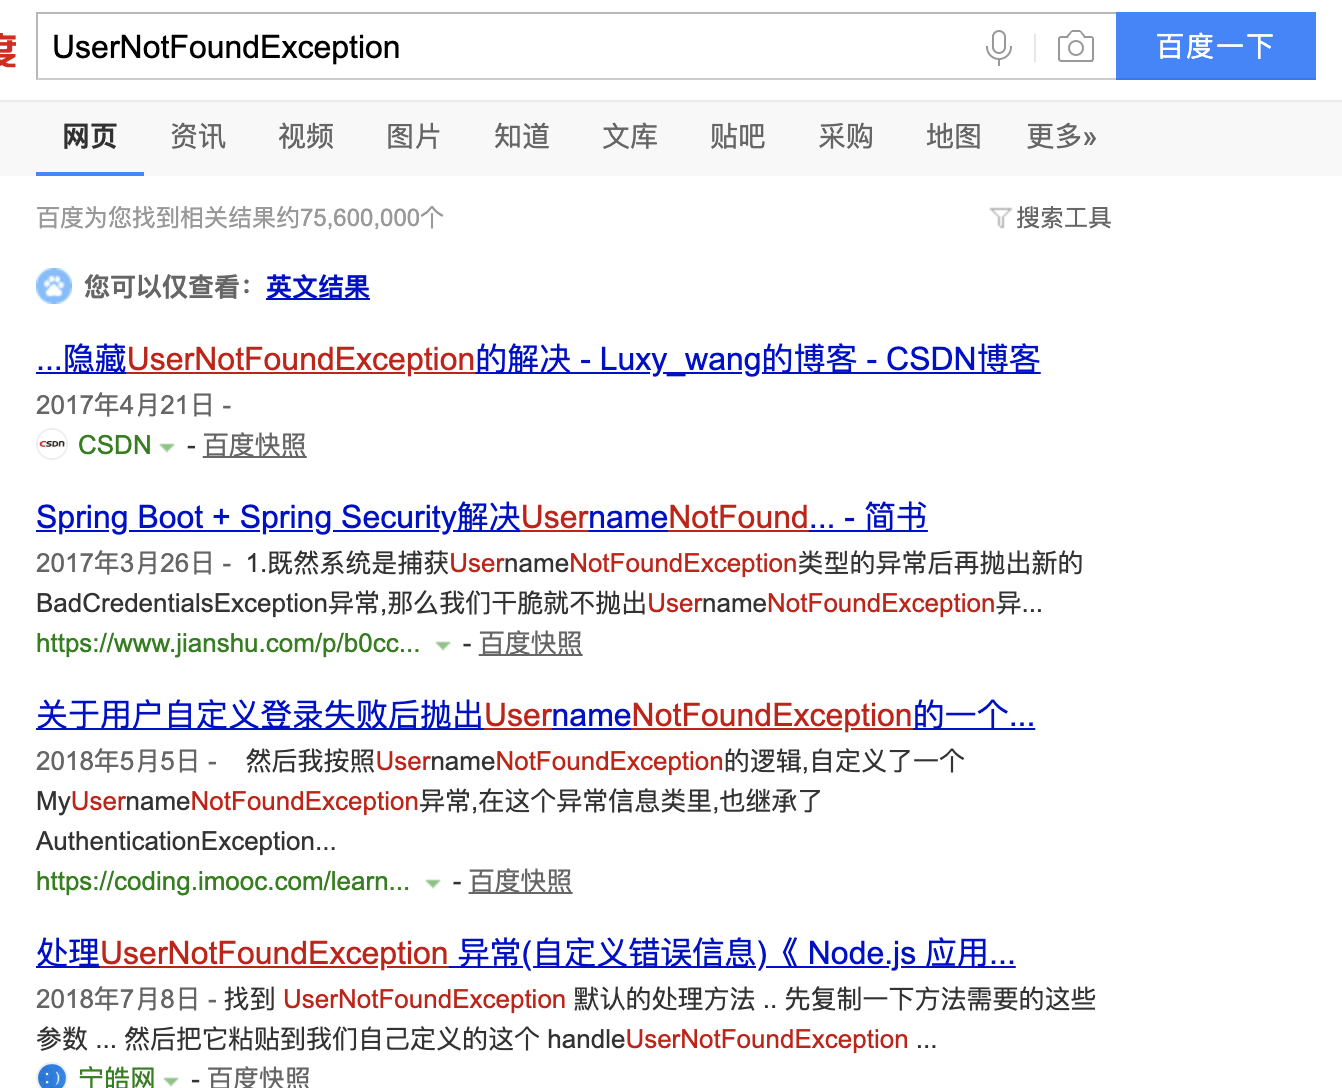Click the result count text 约75,600,000个
This screenshot has width=1342, height=1088.
click(359, 218)
